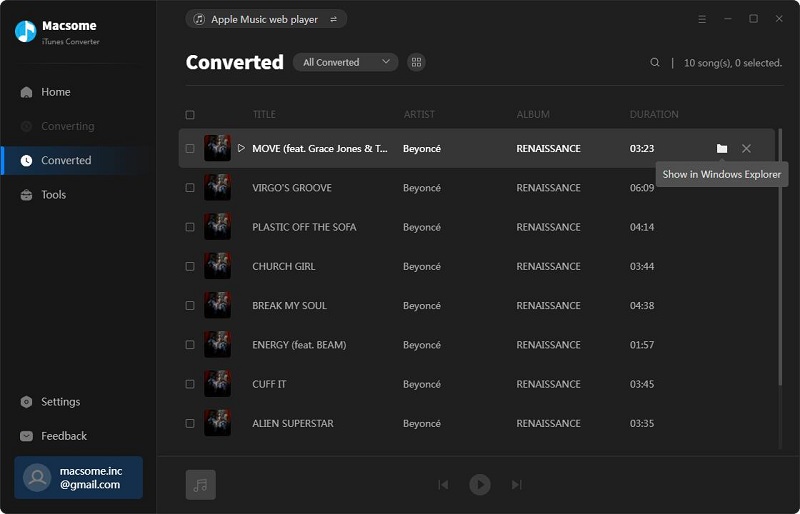The height and width of the screenshot is (514, 800).
Task: Check the ENERGY (feat. BEAM) checkbox
Action: [x=190, y=345]
